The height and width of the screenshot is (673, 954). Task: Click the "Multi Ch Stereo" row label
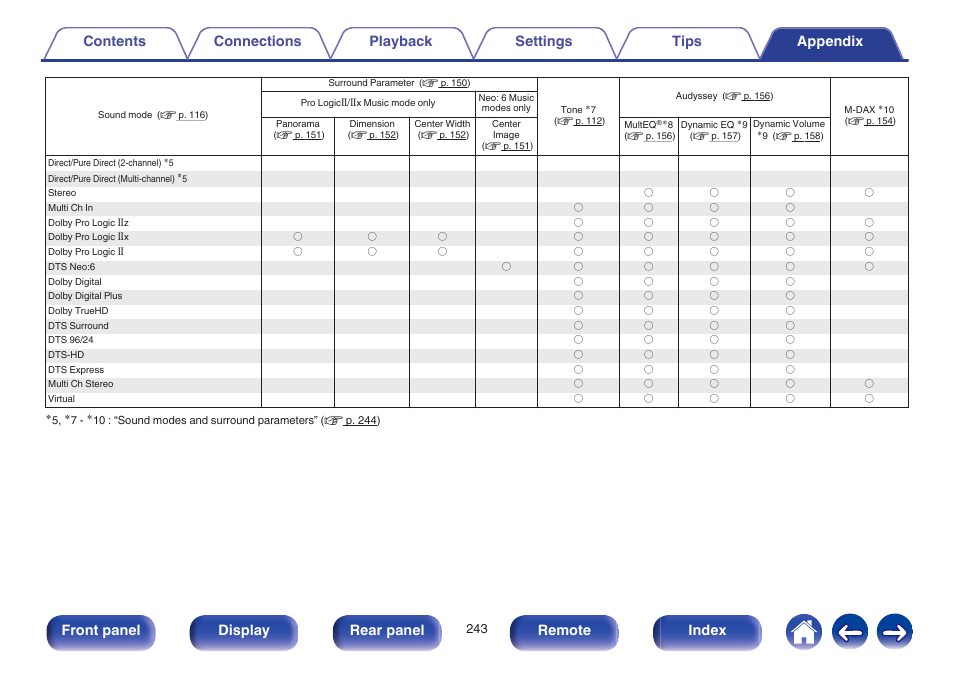coord(81,384)
